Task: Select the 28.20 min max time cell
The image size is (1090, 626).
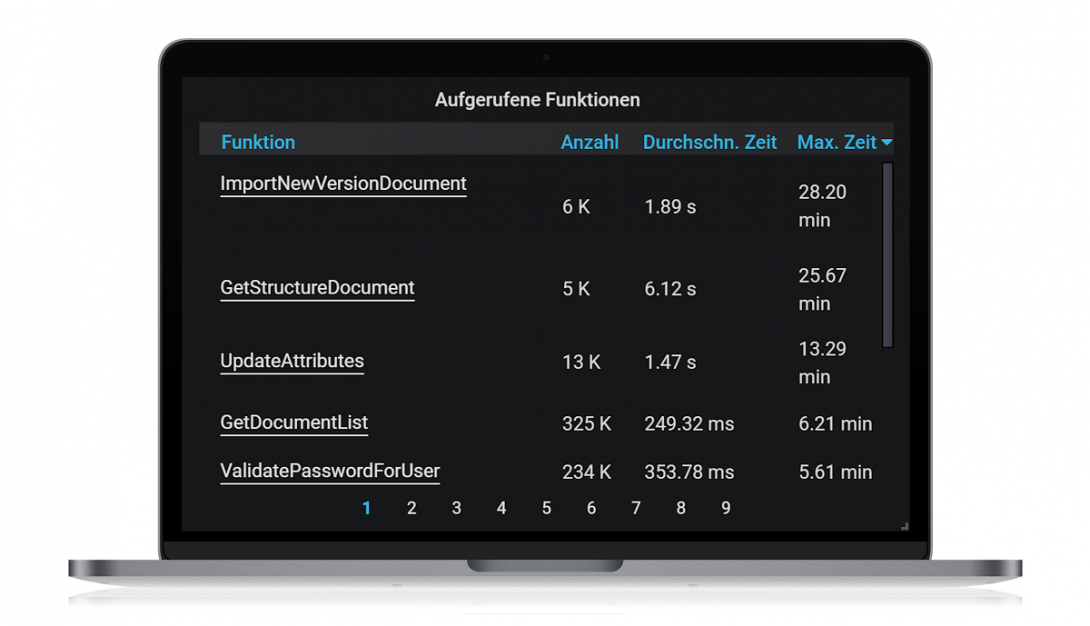Action: coord(822,206)
